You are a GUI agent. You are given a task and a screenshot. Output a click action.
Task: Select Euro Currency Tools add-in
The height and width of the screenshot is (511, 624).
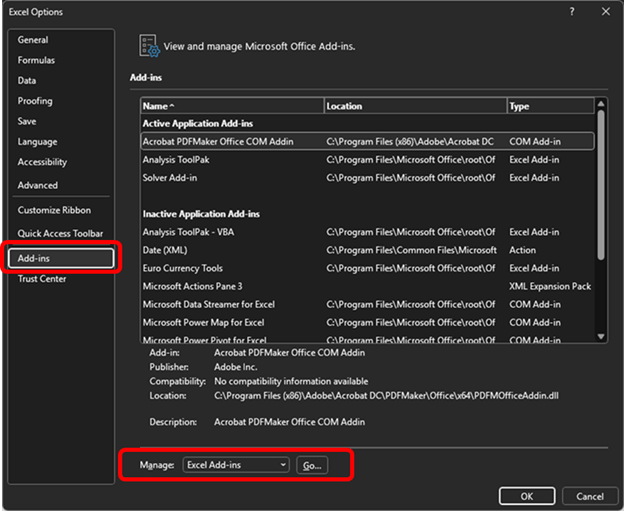(367, 268)
